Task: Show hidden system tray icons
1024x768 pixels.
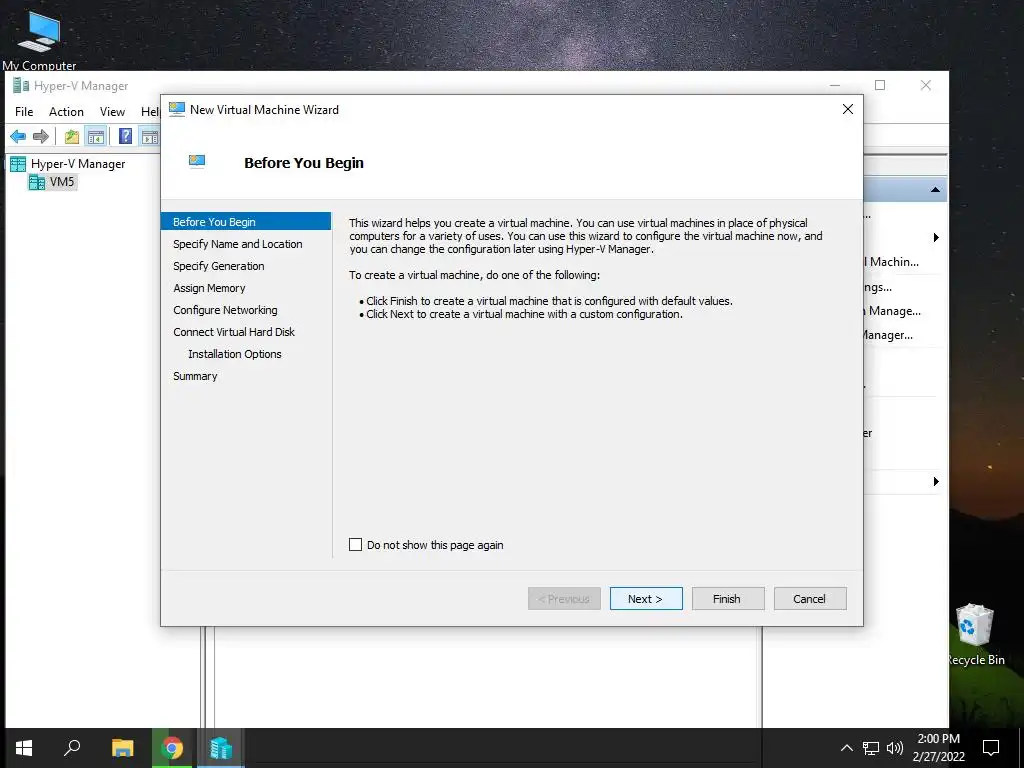Action: point(846,748)
